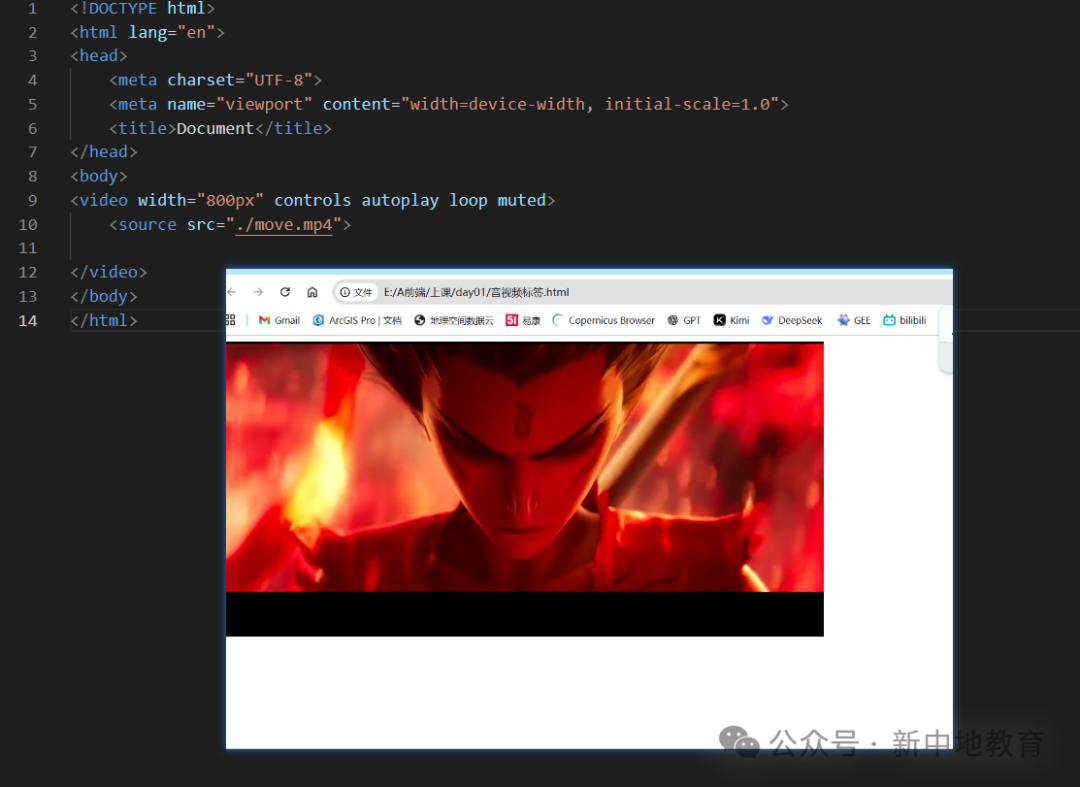1080x787 pixels.
Task: Click the address bar URL text
Action: pyautogui.click(x=477, y=292)
